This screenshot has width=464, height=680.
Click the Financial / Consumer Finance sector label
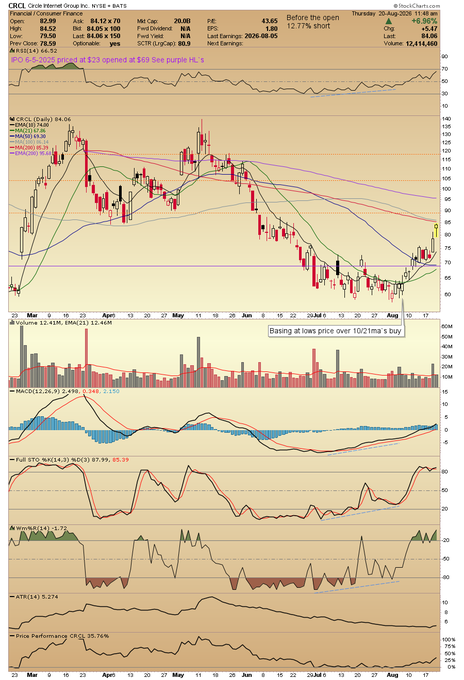[46, 13]
